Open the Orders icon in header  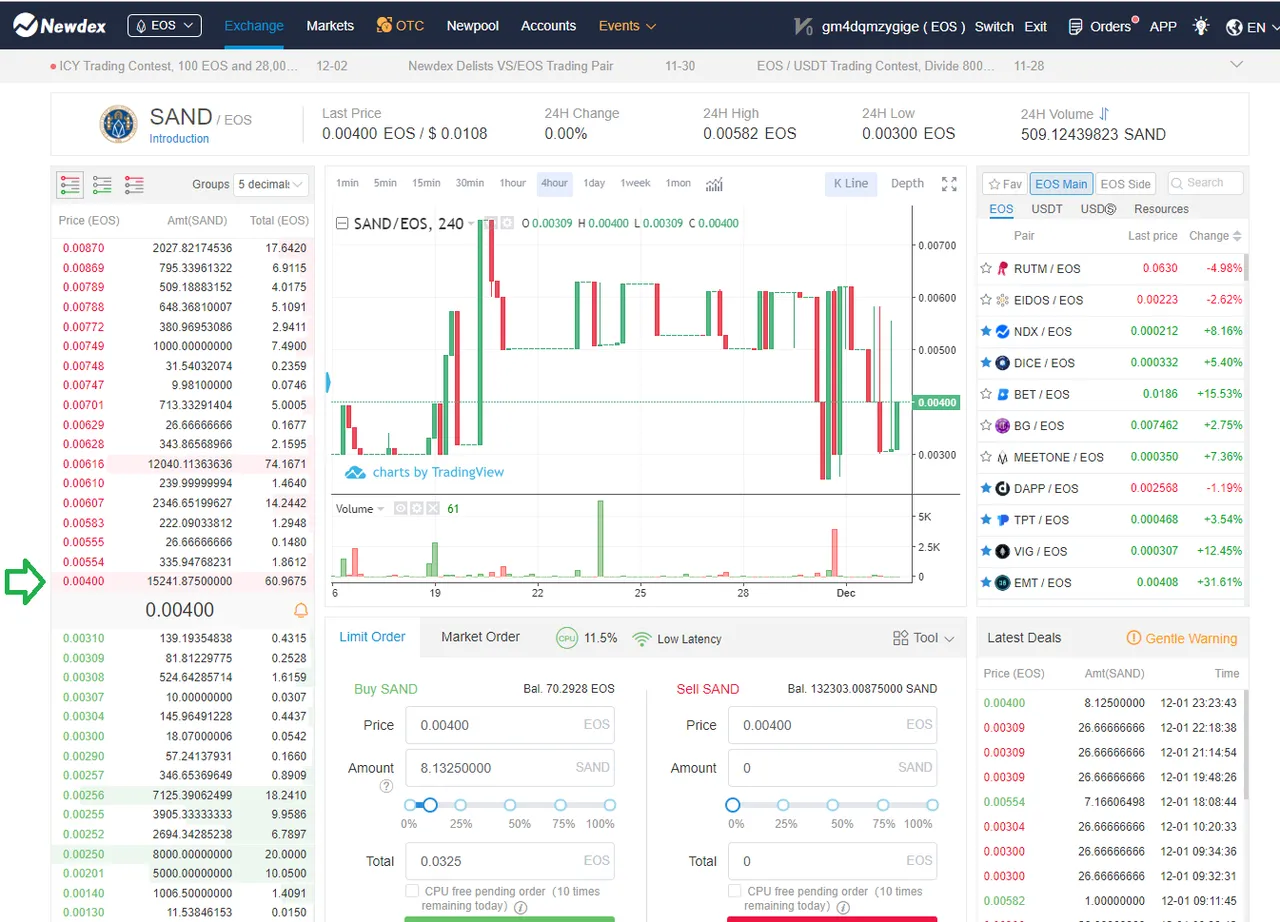point(1075,27)
